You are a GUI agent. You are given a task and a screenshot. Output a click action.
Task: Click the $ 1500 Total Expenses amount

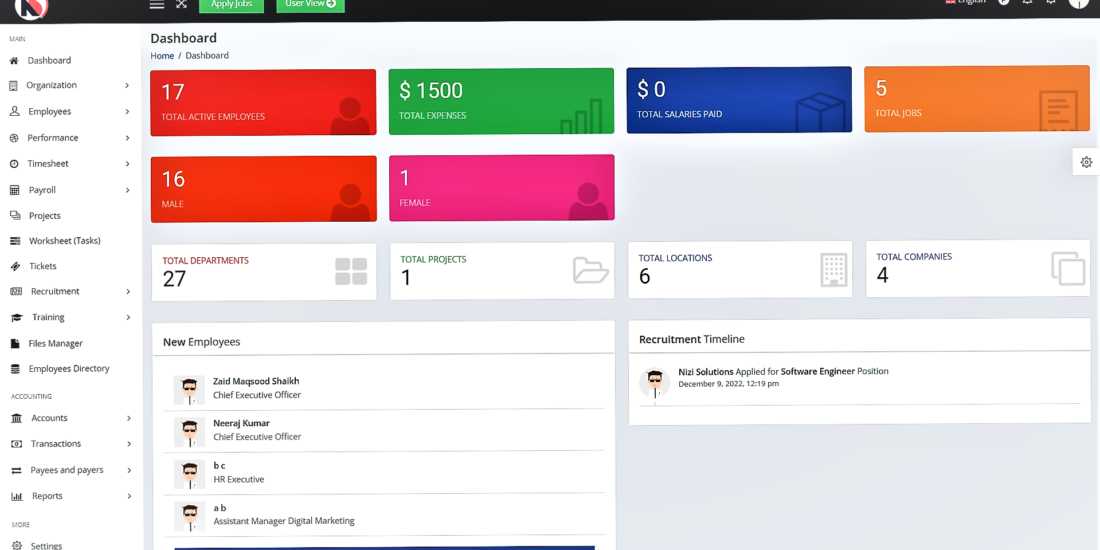pyautogui.click(x=431, y=91)
